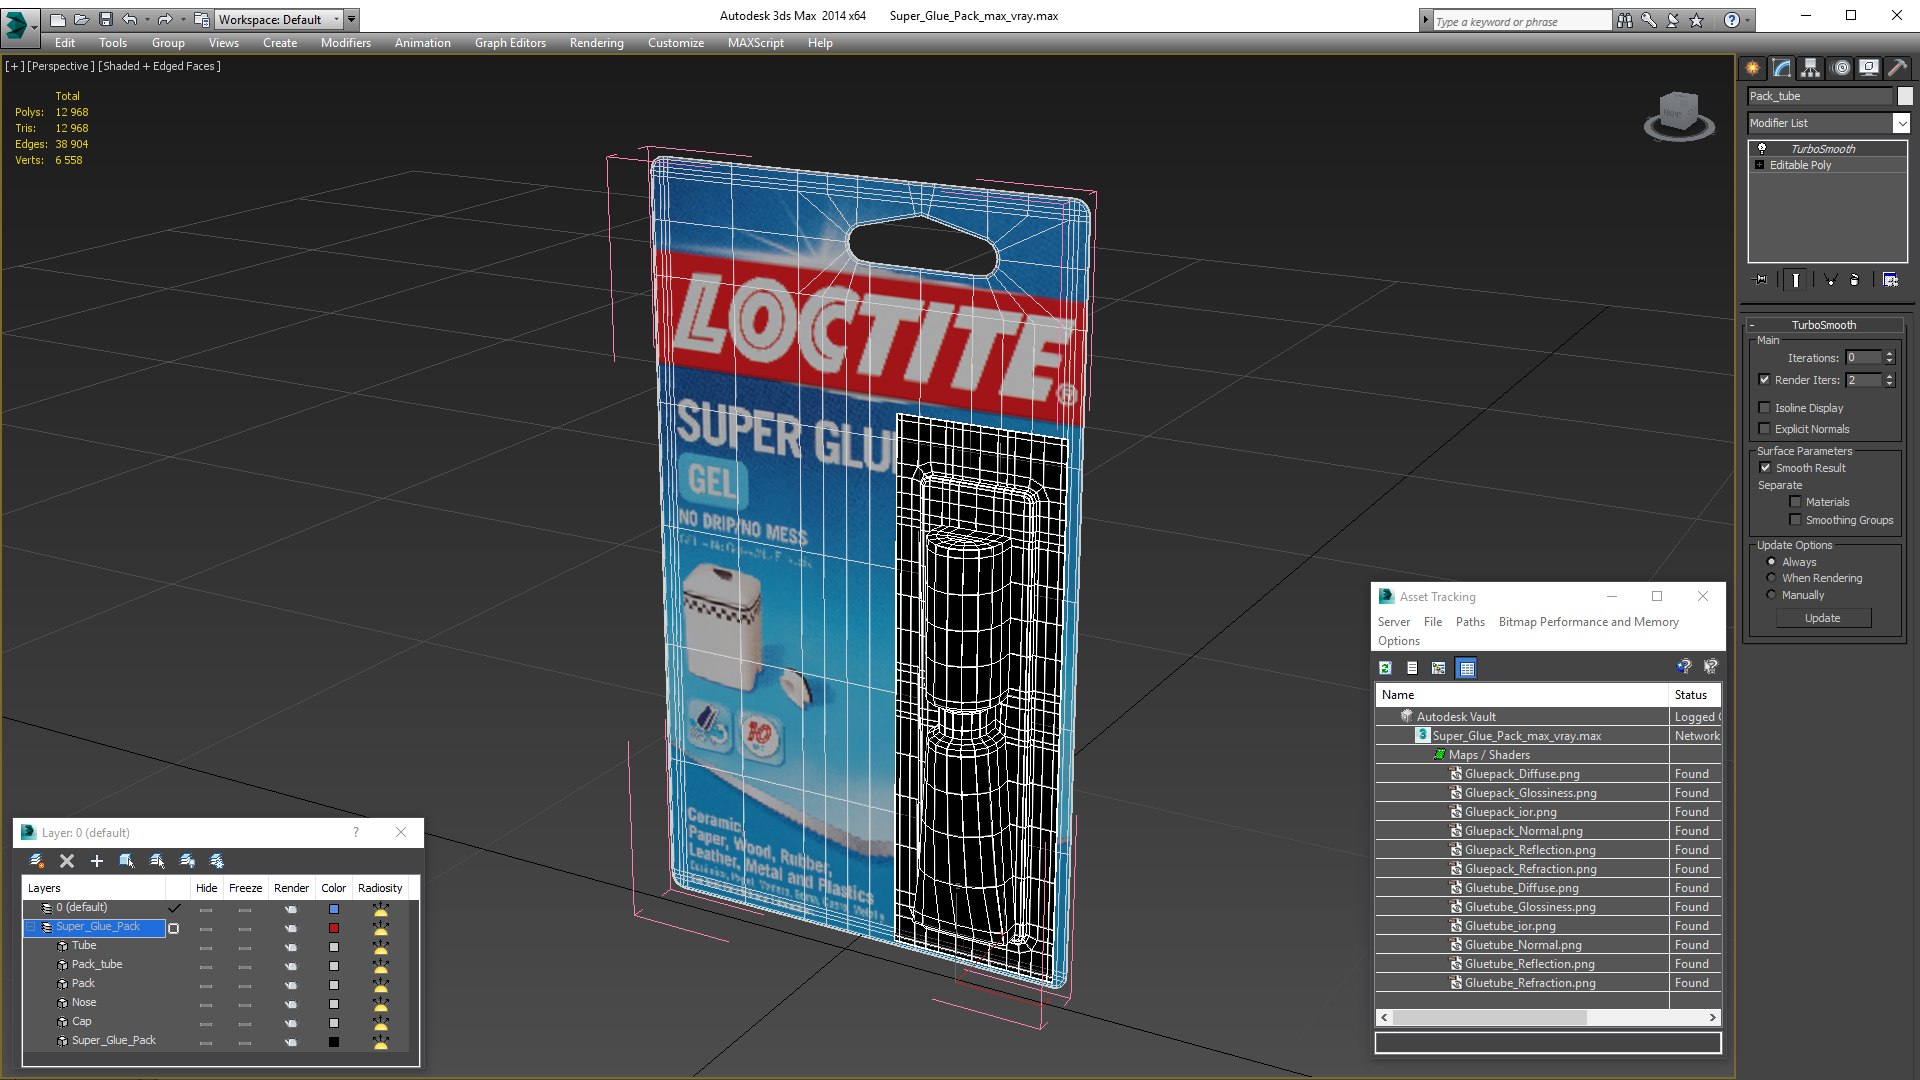This screenshot has width=1920, height=1080.
Task: Open the Hierarchy command panel tab
Action: tap(1811, 68)
